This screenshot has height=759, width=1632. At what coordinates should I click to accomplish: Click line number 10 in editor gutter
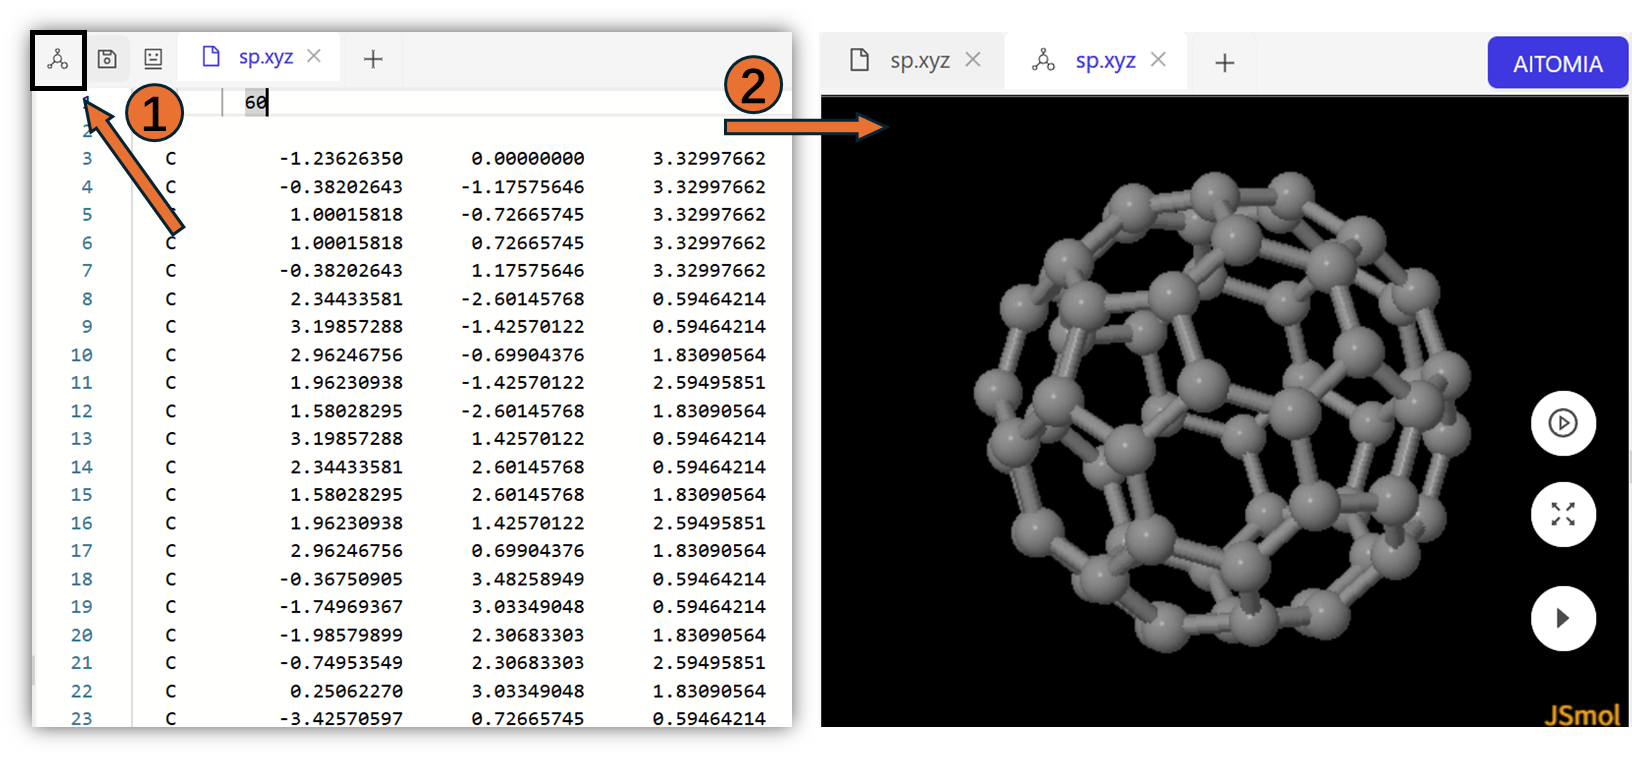[x=81, y=355]
